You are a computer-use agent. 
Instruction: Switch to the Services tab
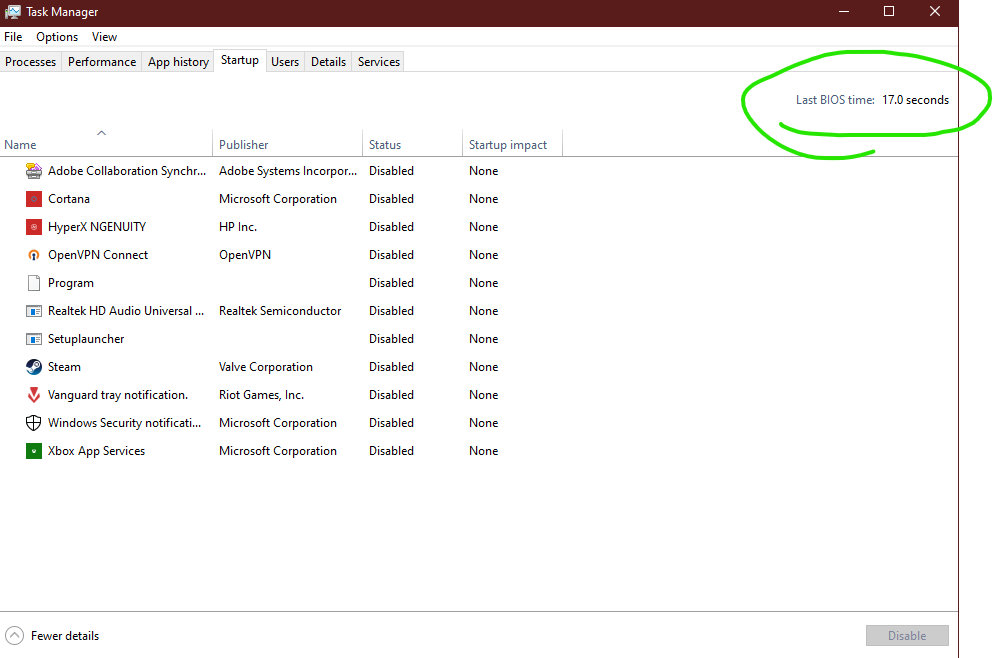(379, 61)
